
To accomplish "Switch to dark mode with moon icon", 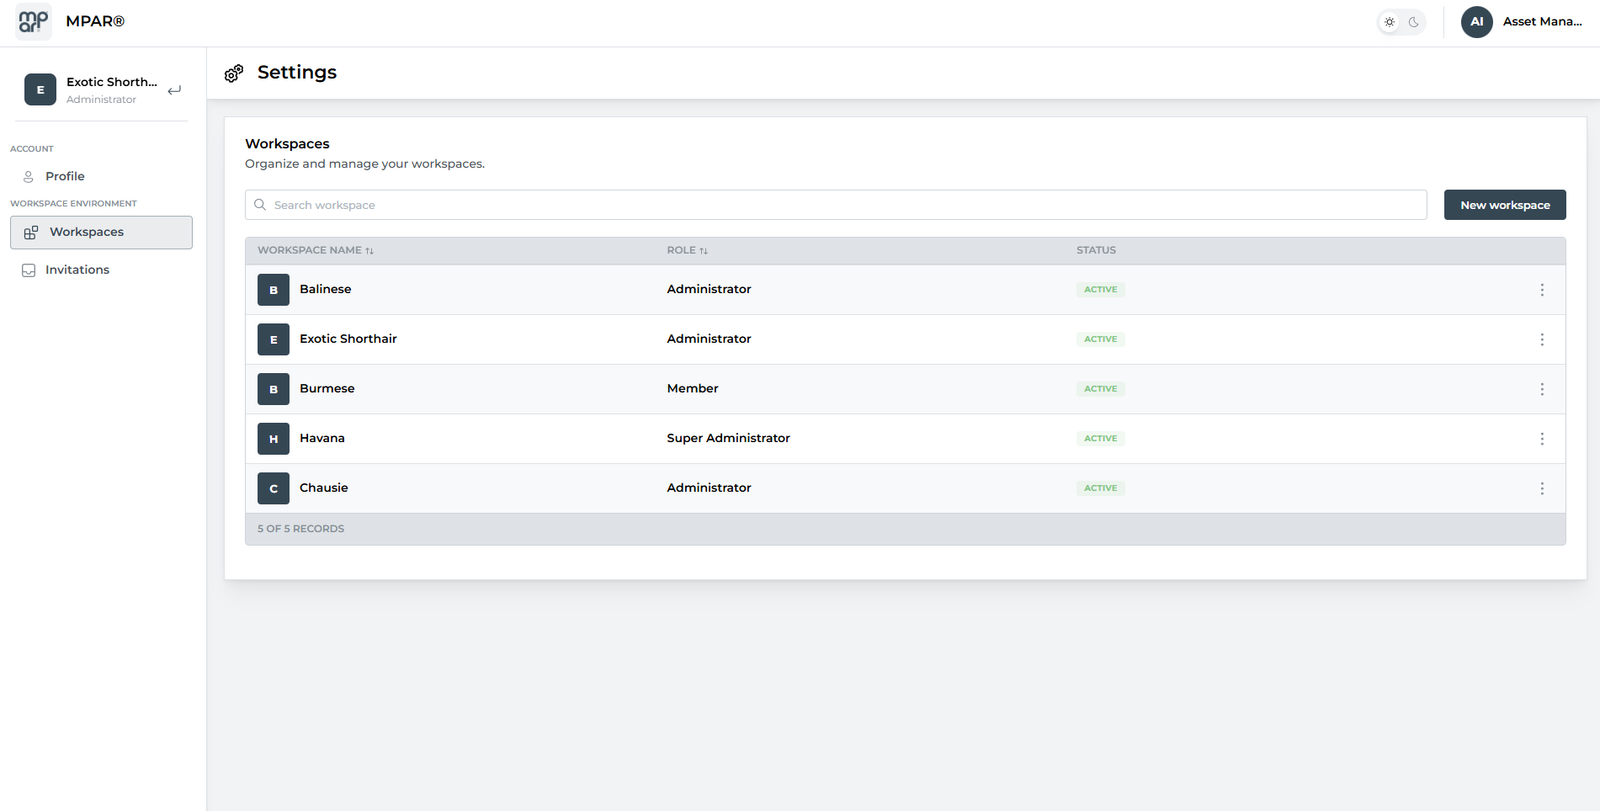I will coord(1414,22).
